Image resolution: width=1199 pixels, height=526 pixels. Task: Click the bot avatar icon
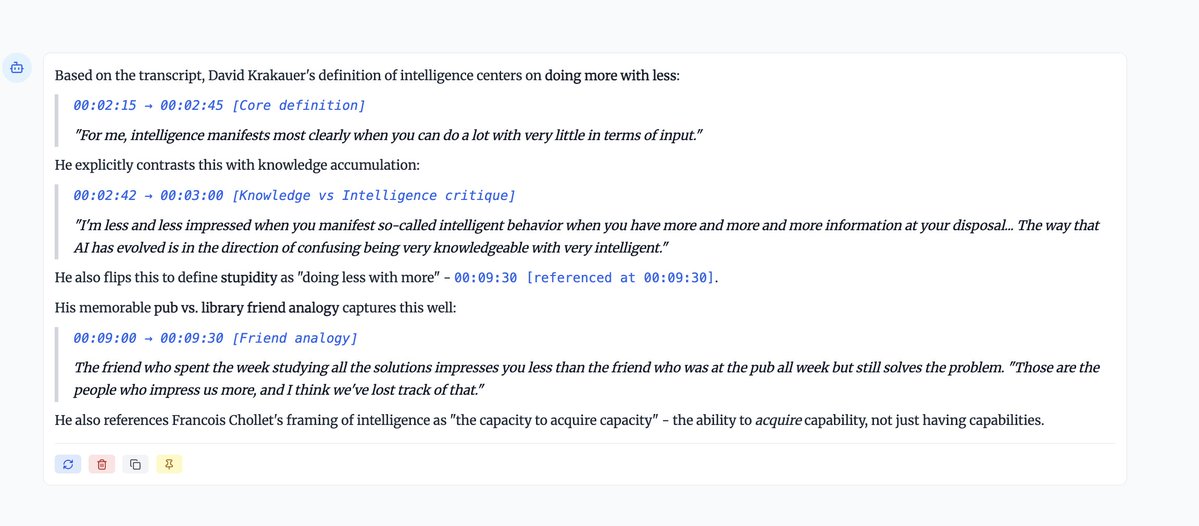[16, 68]
